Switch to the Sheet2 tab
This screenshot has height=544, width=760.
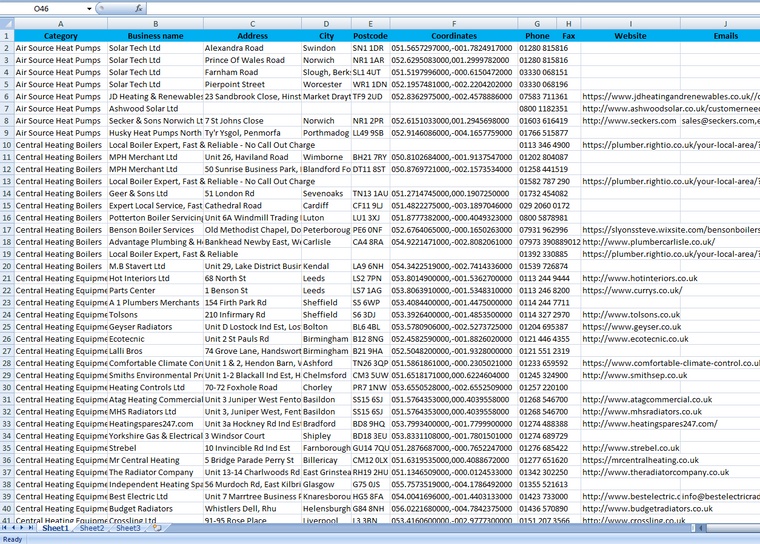92,528
